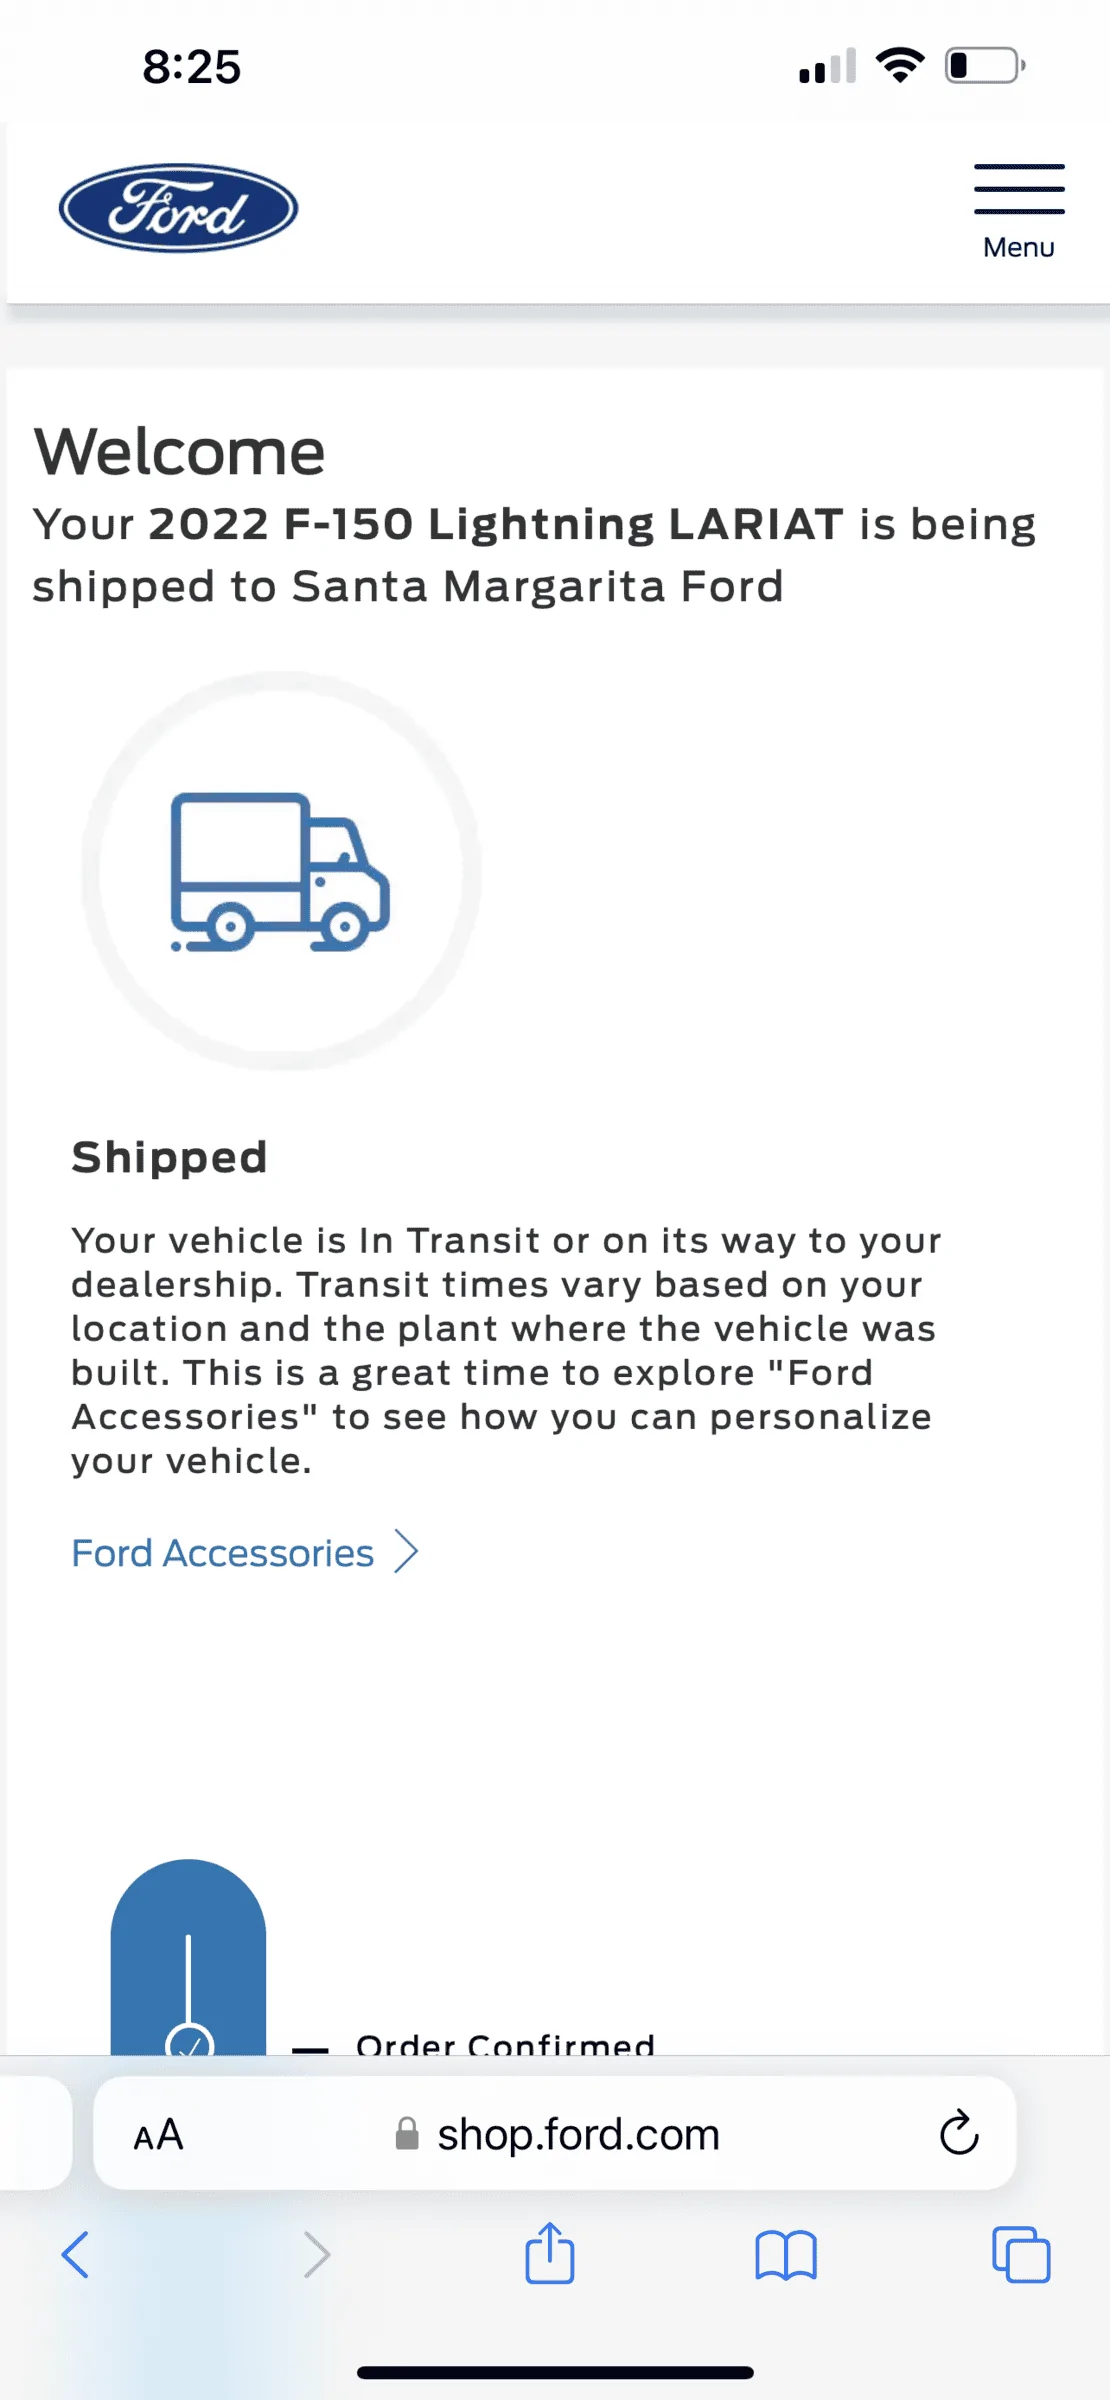Tap the shop.ford.com address field

point(578,2134)
